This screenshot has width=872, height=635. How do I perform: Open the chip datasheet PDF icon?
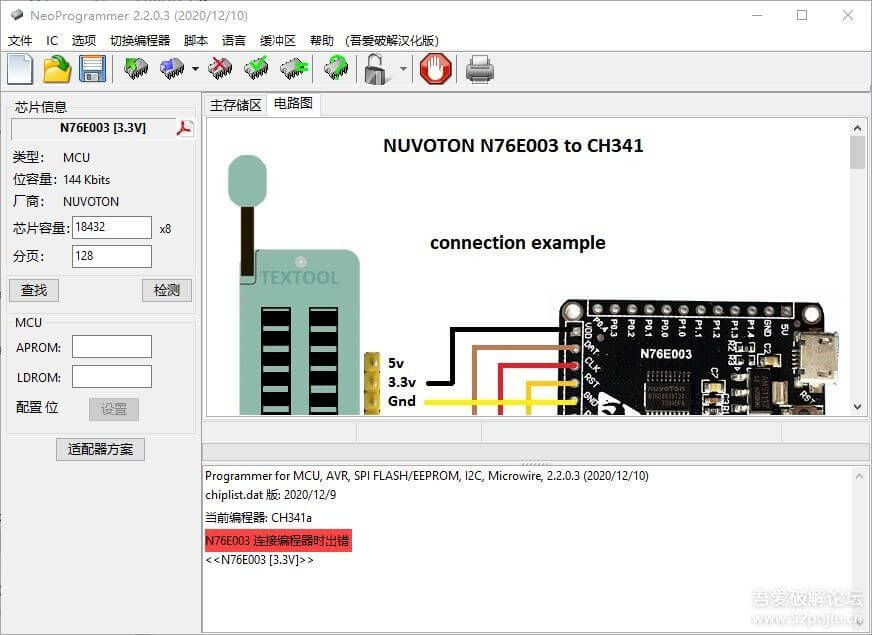click(x=185, y=128)
